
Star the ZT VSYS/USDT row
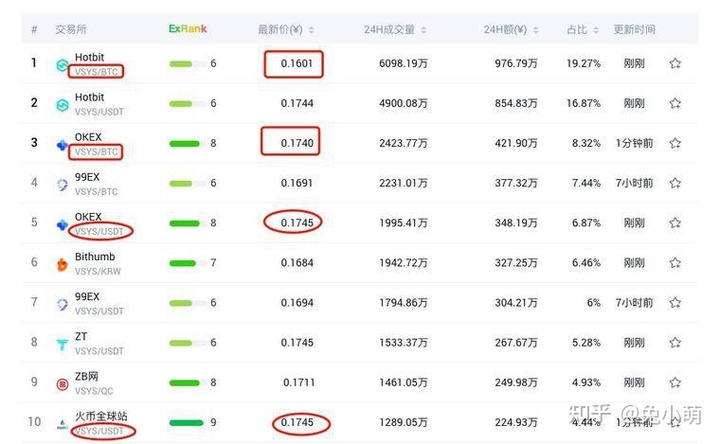pyautogui.click(x=675, y=343)
